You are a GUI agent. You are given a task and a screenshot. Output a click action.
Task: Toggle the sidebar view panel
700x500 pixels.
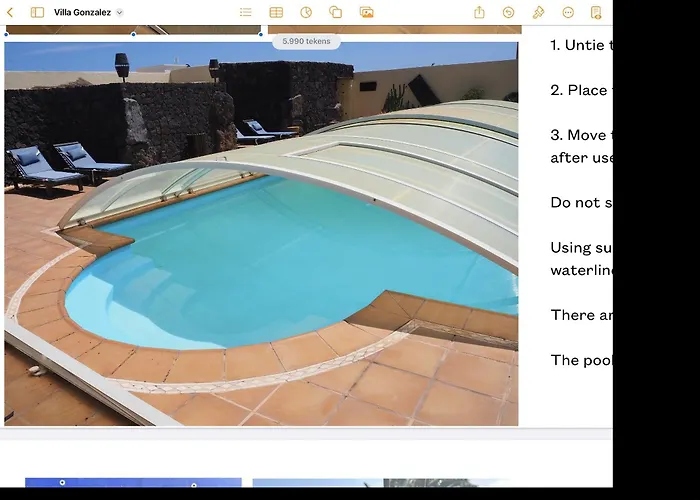[x=37, y=12]
